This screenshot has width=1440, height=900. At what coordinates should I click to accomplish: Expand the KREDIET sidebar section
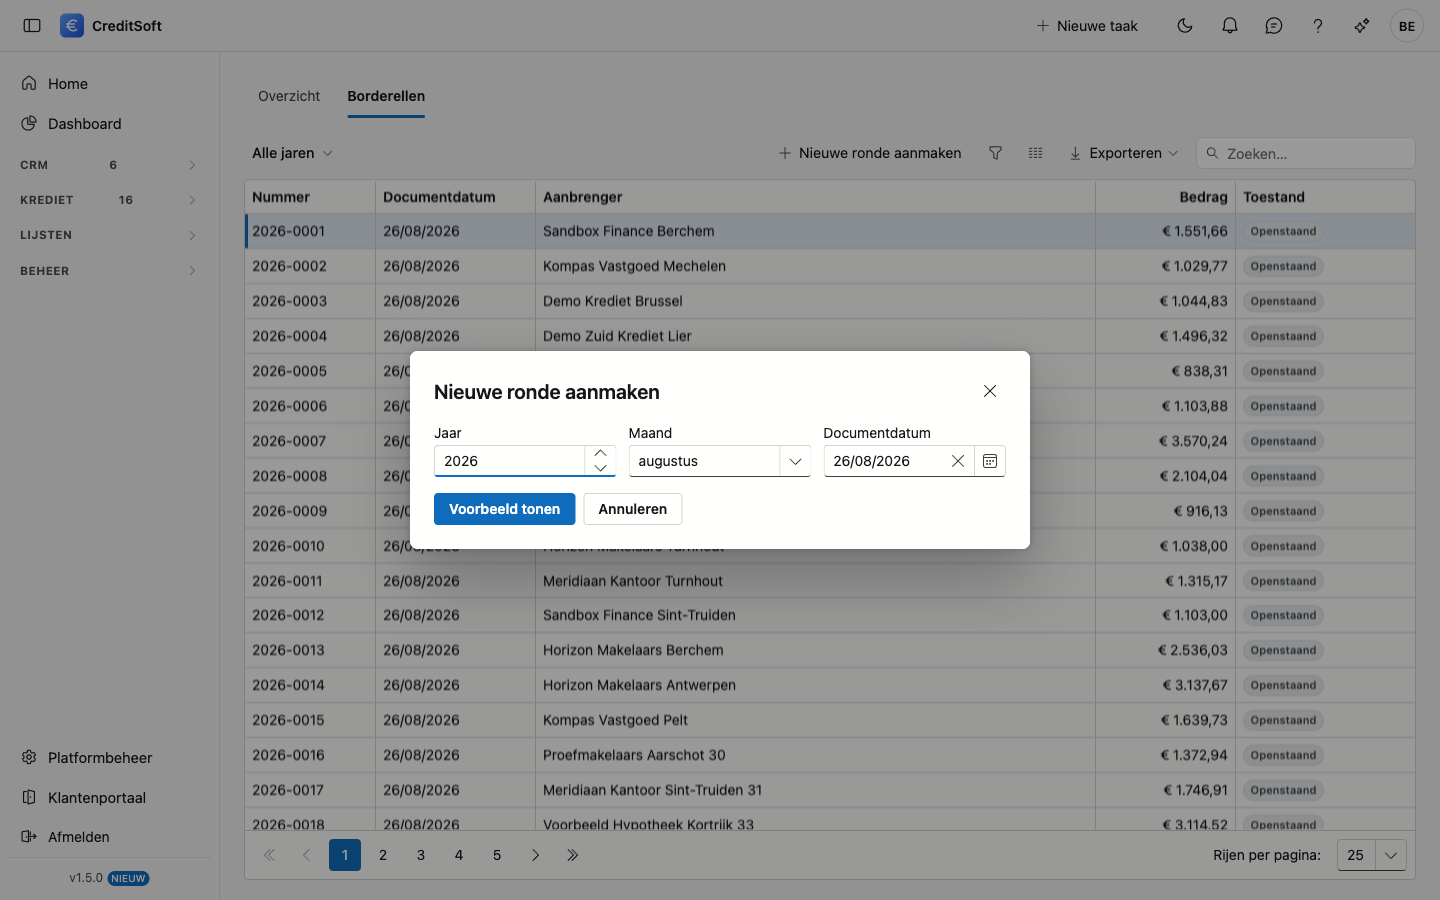pyautogui.click(x=109, y=200)
